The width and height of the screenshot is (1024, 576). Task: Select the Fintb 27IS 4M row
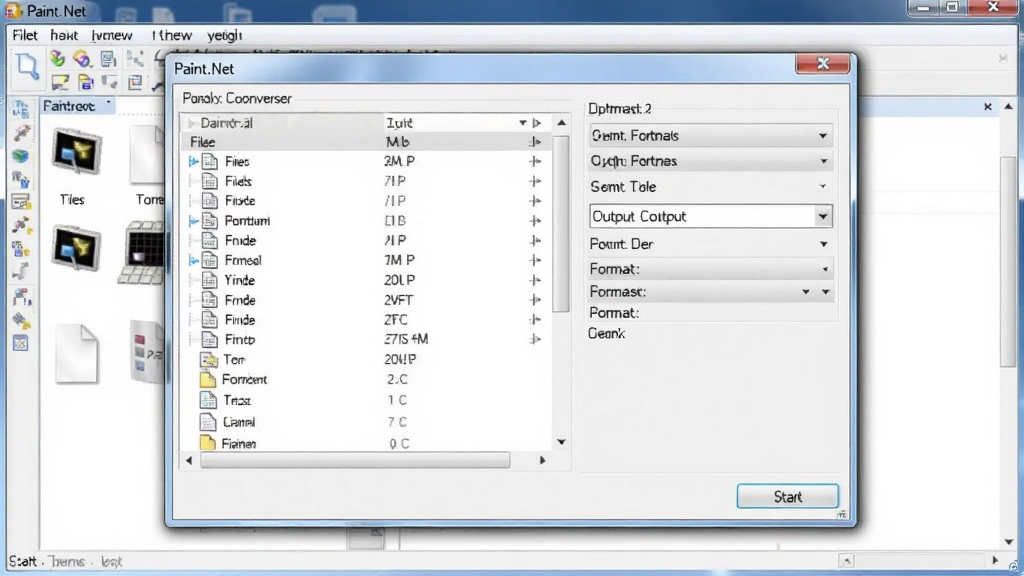click(366, 339)
